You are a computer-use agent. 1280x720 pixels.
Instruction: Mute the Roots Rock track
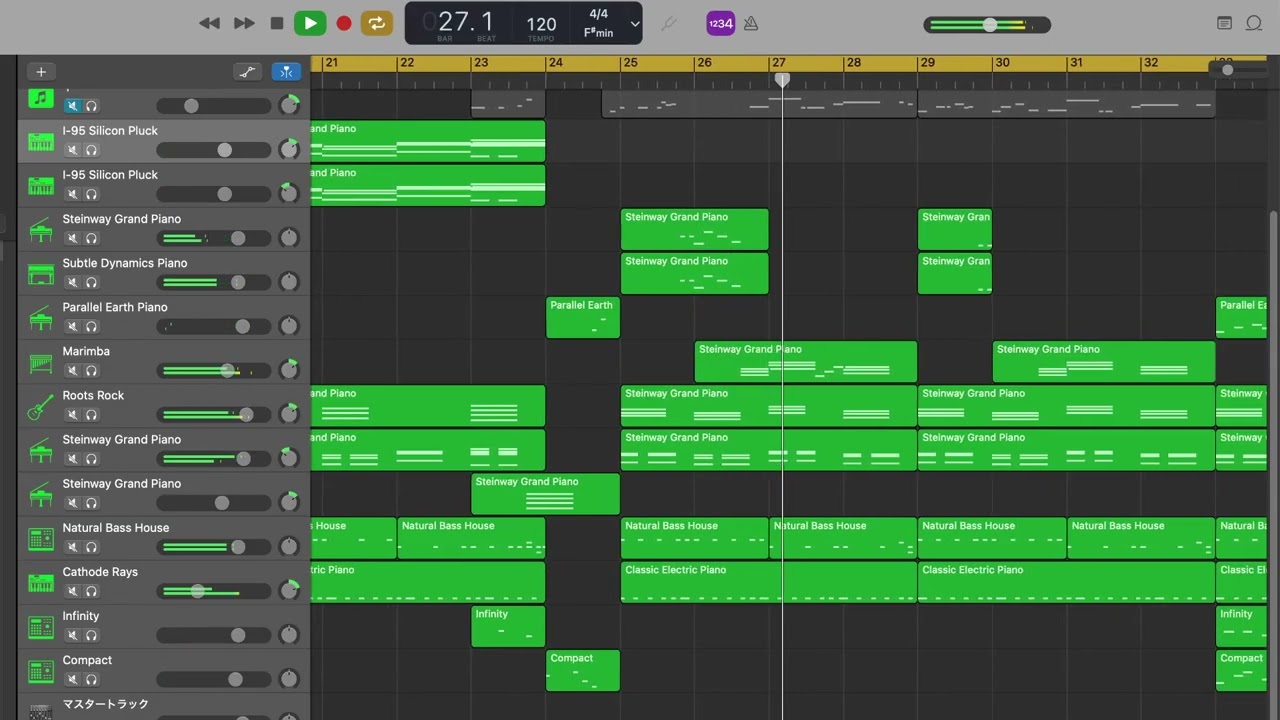[x=72, y=414]
